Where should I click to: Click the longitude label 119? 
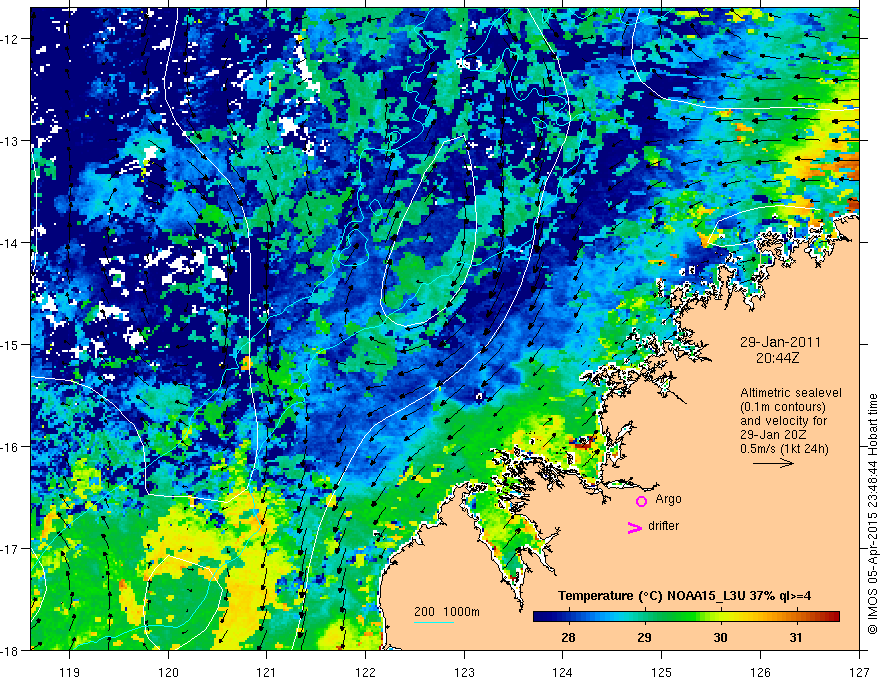click(70, 672)
